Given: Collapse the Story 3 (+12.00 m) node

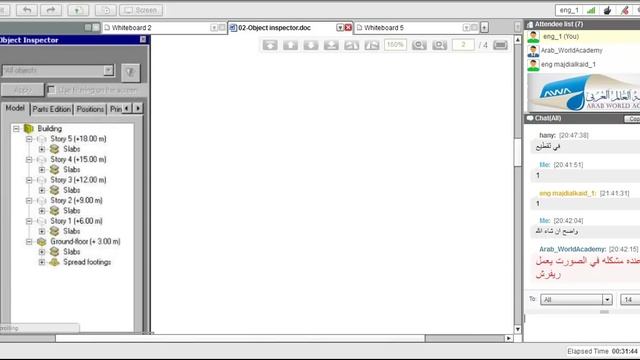Looking at the screenshot, I should (x=29, y=180).
